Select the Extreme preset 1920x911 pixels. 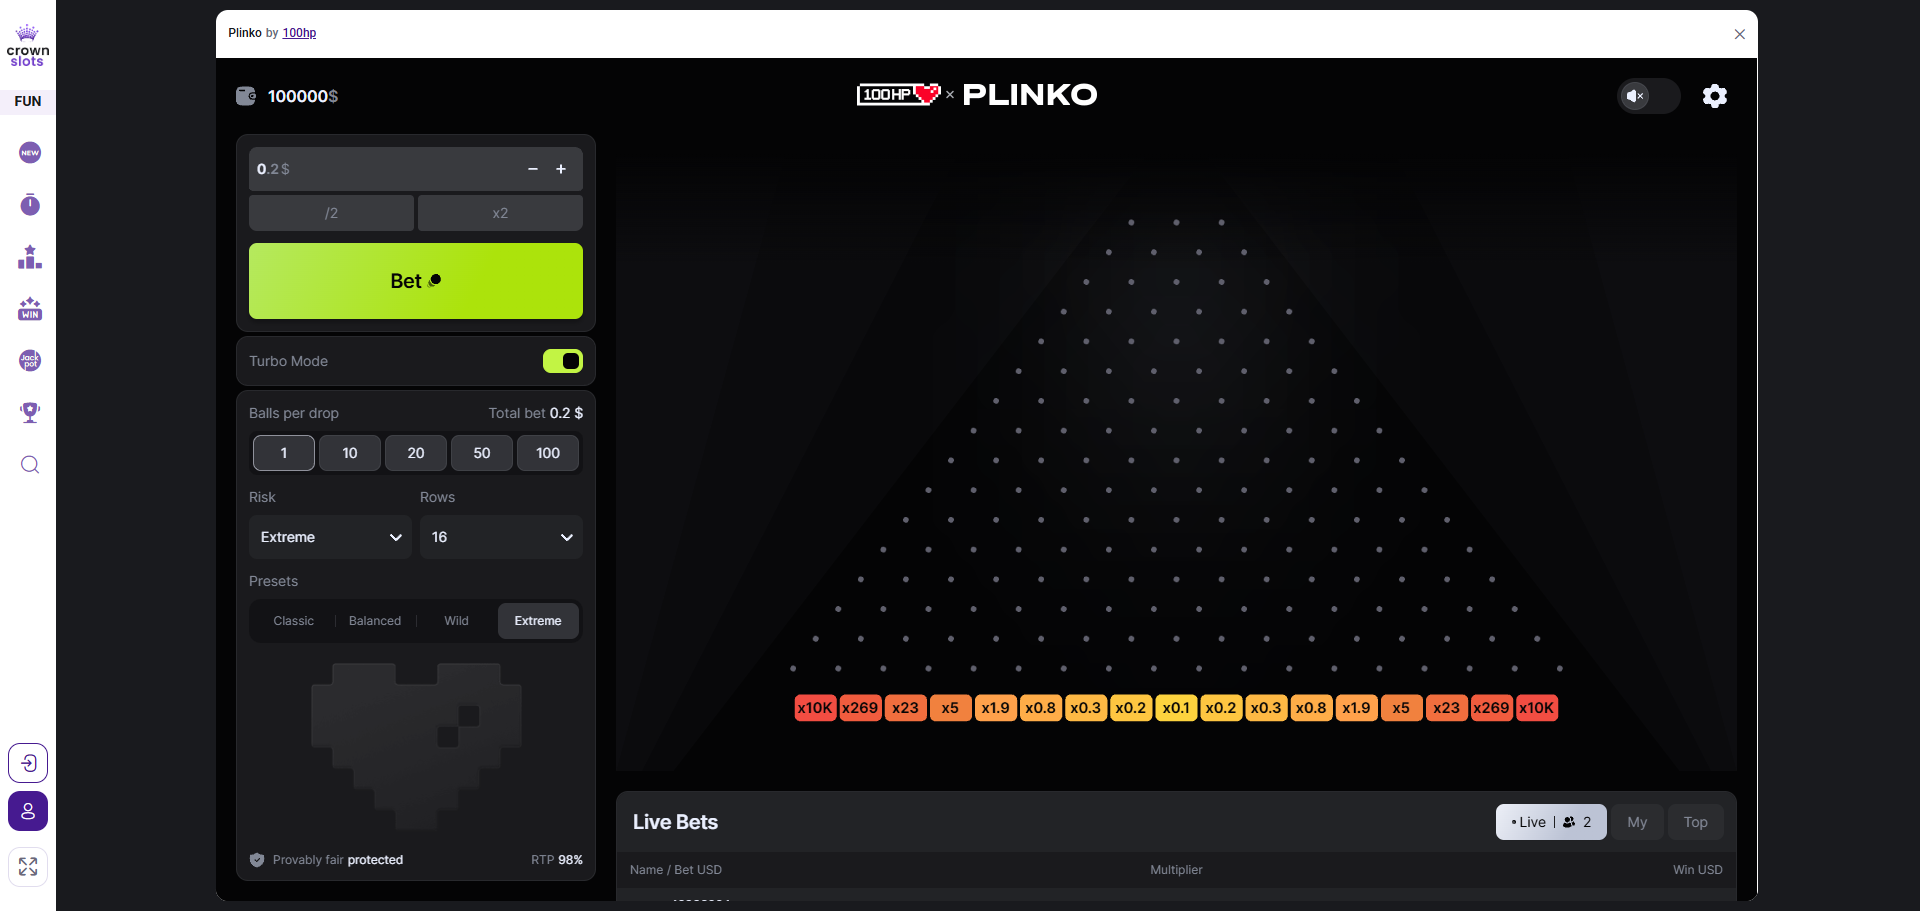[538, 621]
